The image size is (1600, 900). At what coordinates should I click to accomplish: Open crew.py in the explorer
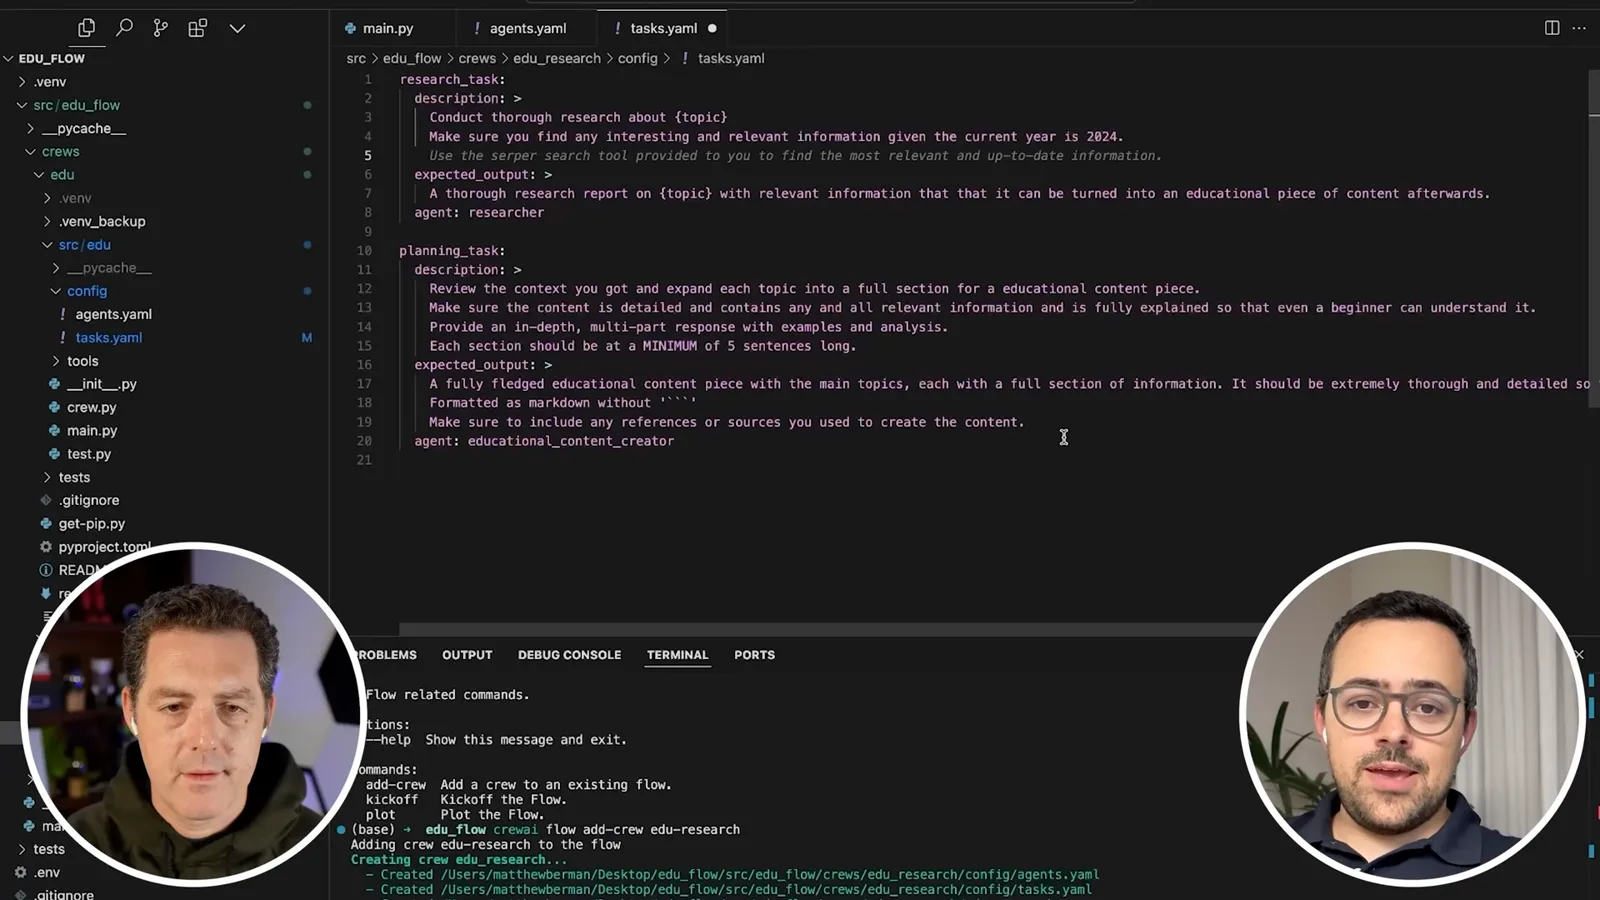[x=91, y=407]
